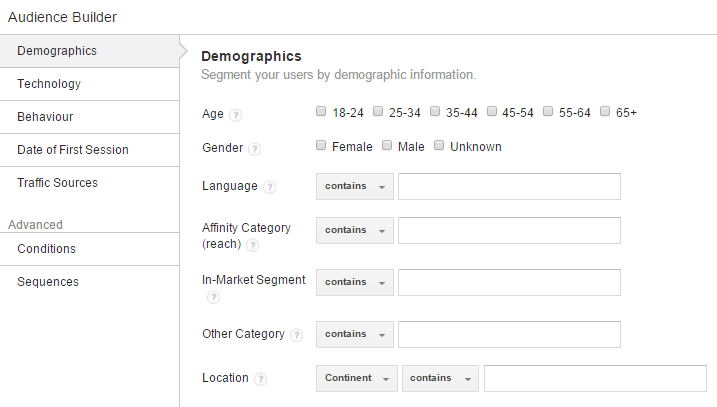
Task: Tick the 18-24 age checkbox
Action: tap(321, 111)
